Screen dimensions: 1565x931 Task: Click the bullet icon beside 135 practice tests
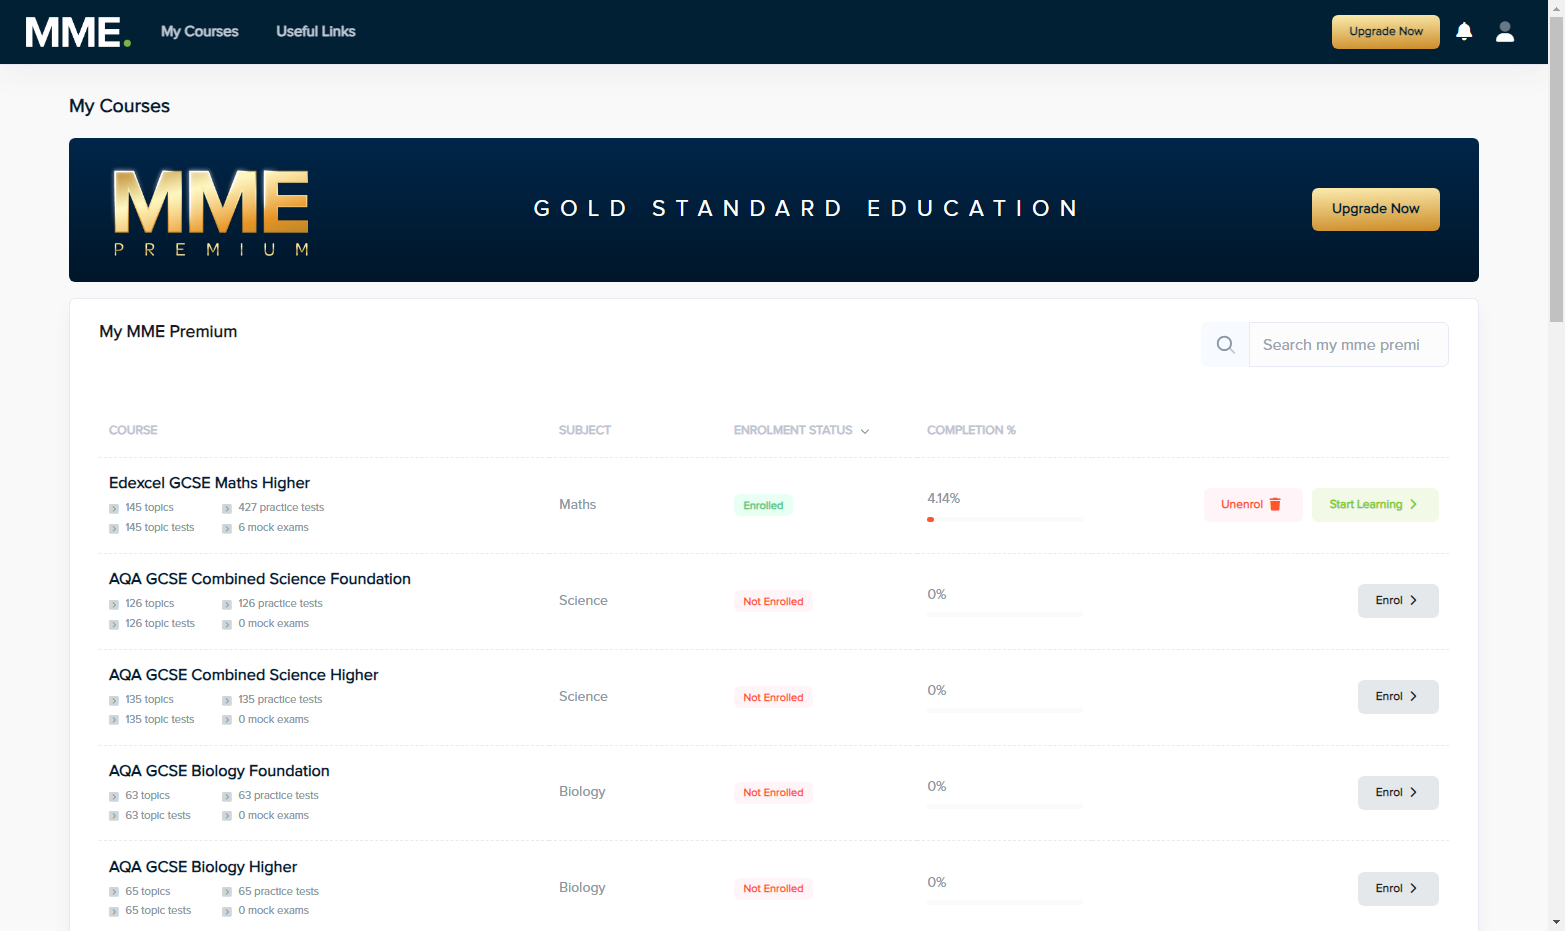227,700
